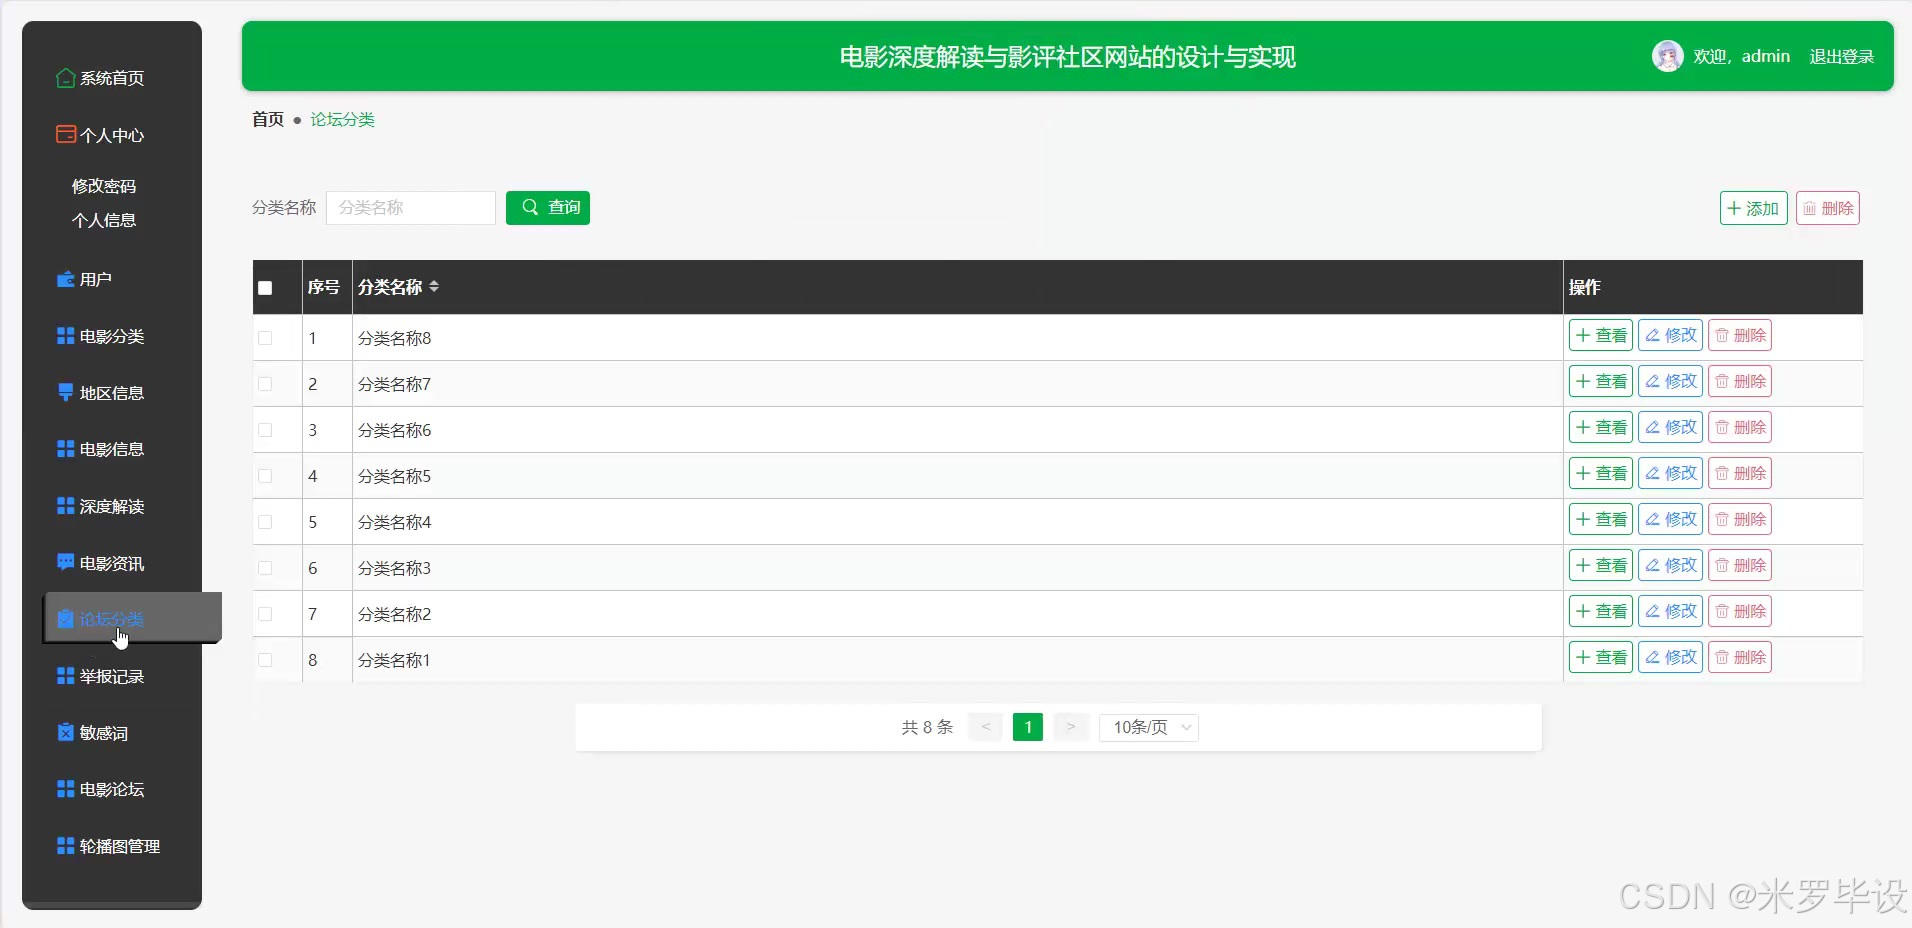Toggle the select-all checkbox in table header

(x=265, y=288)
